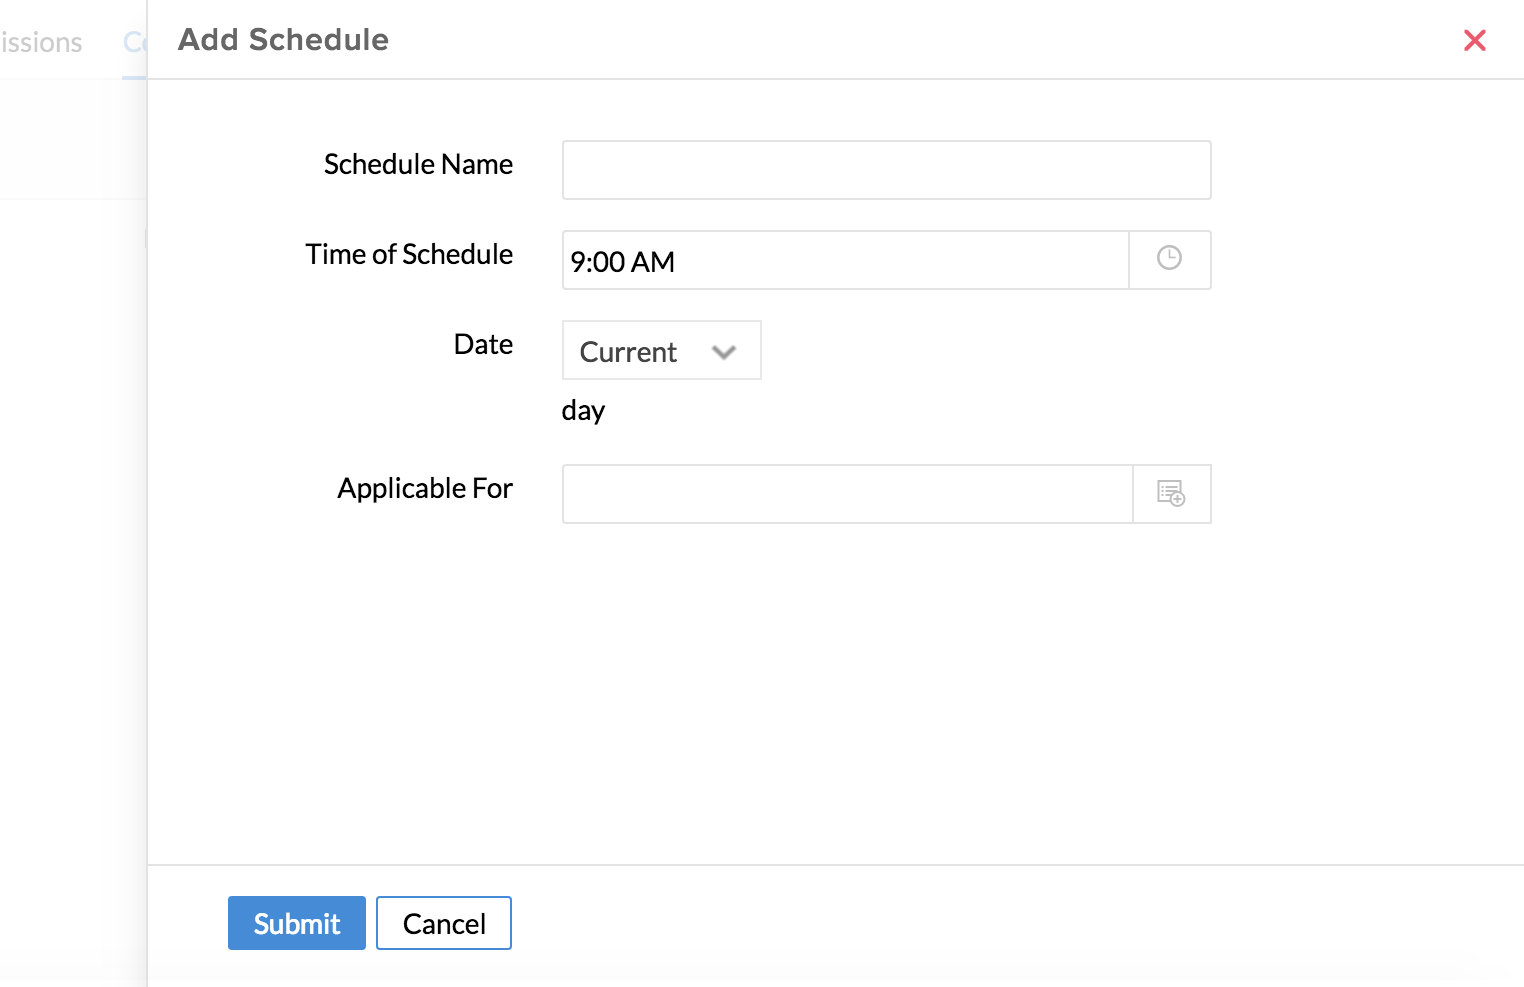Click the Schedule Name label

tap(418, 164)
